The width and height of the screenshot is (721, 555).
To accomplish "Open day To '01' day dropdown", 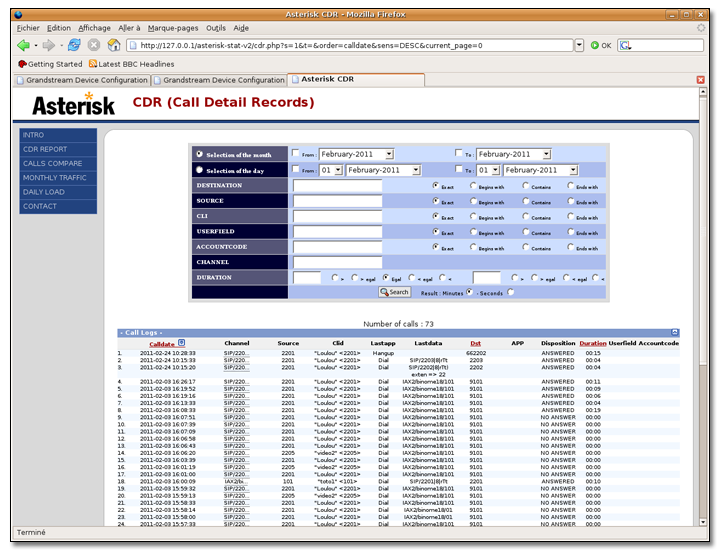I will point(488,170).
